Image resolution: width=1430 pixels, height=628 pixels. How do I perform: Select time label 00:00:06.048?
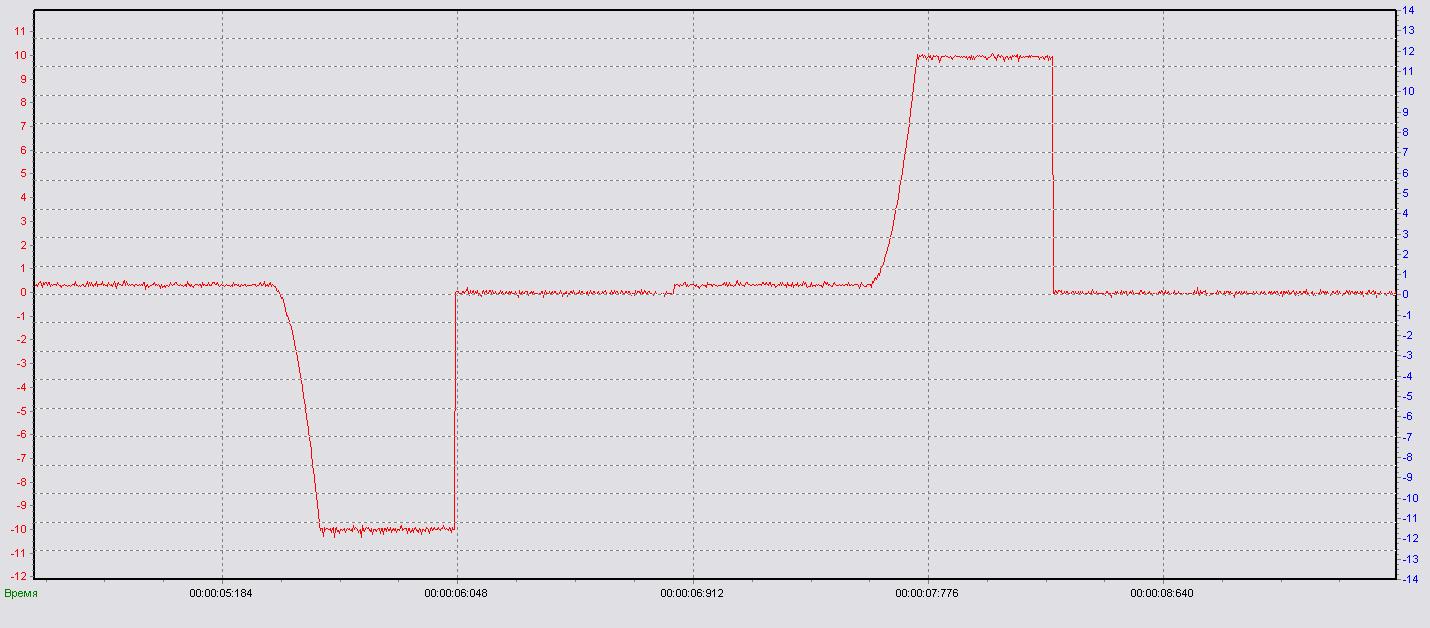pos(456,593)
